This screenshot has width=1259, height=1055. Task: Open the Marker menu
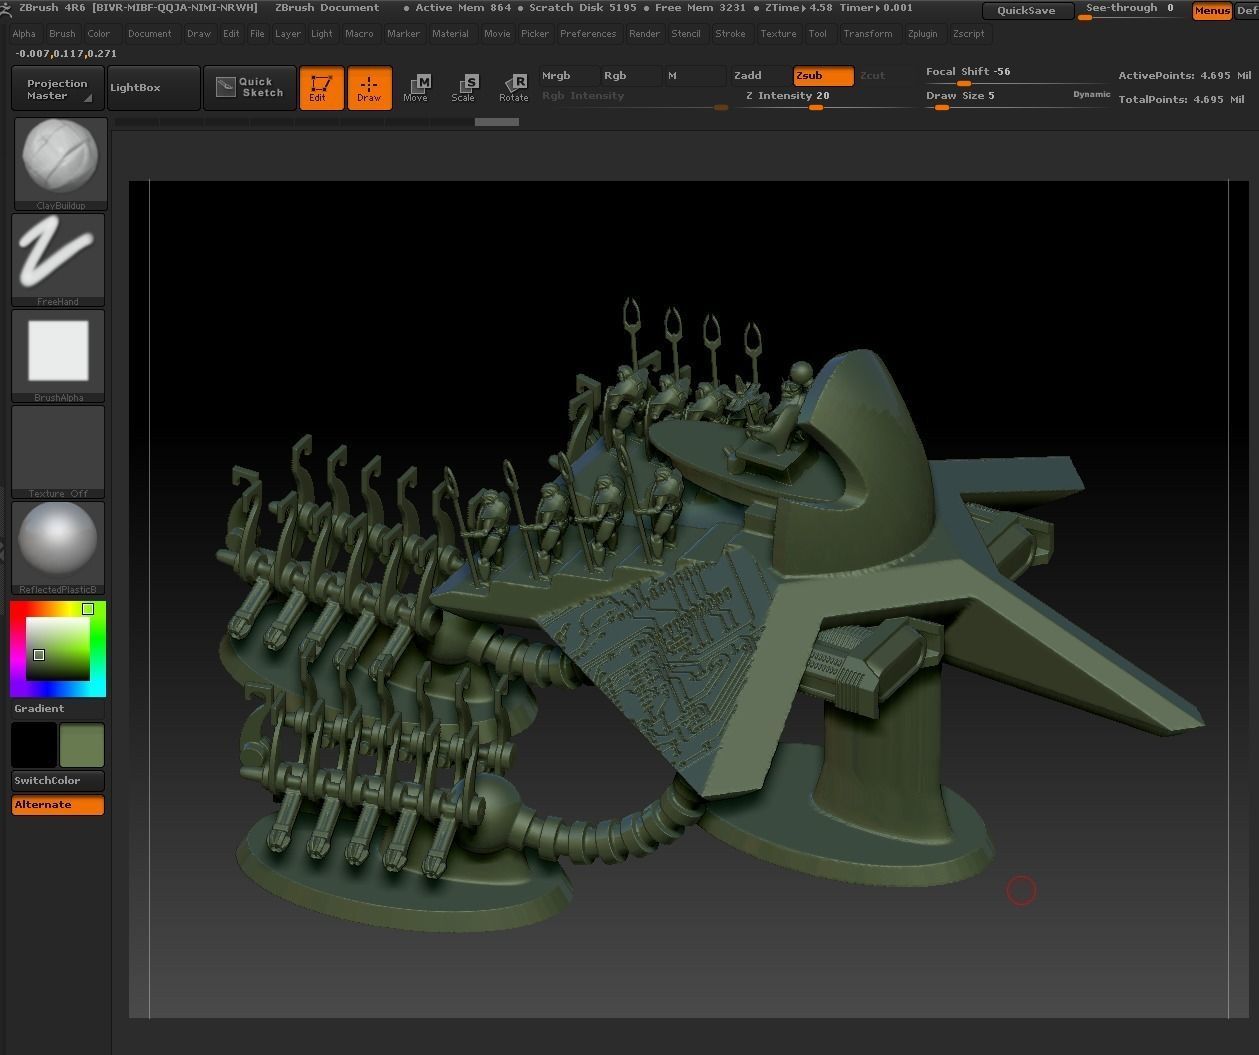[x=404, y=34]
